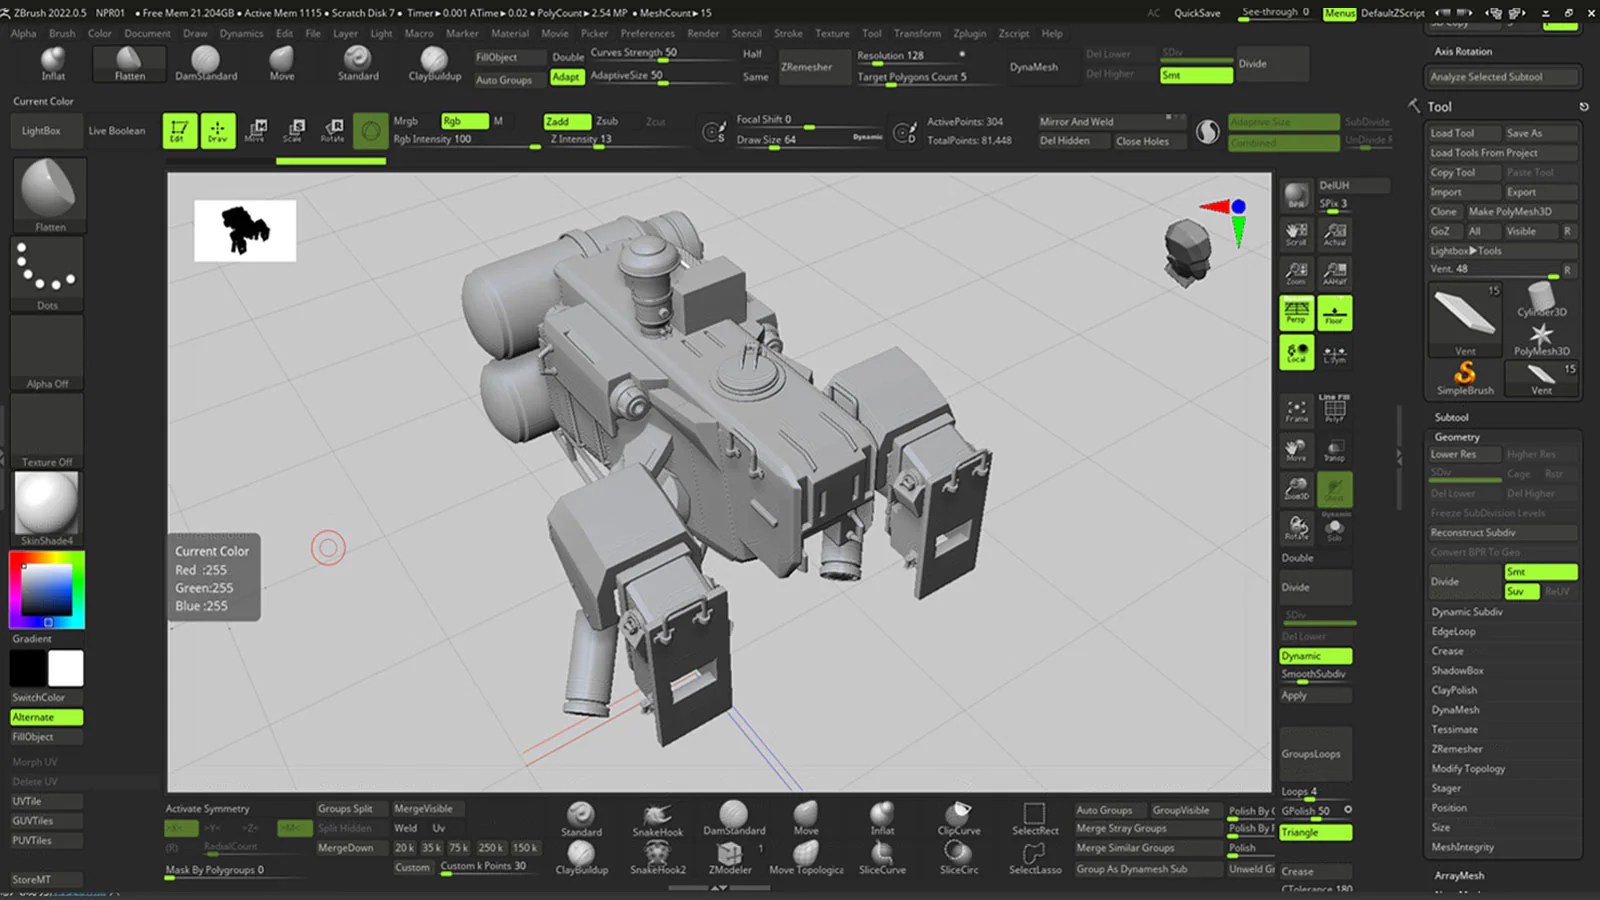
Task: Expand the Dynamic Subdiv section
Action: click(x=1466, y=612)
